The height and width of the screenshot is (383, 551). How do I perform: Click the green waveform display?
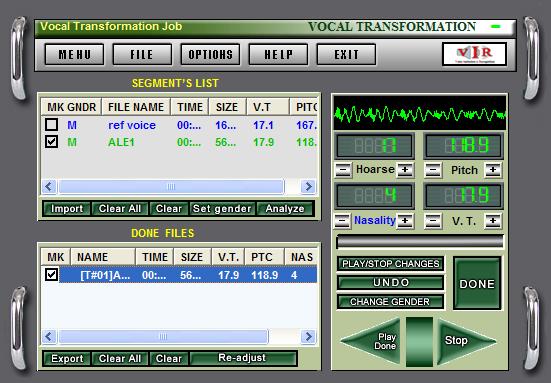420,113
